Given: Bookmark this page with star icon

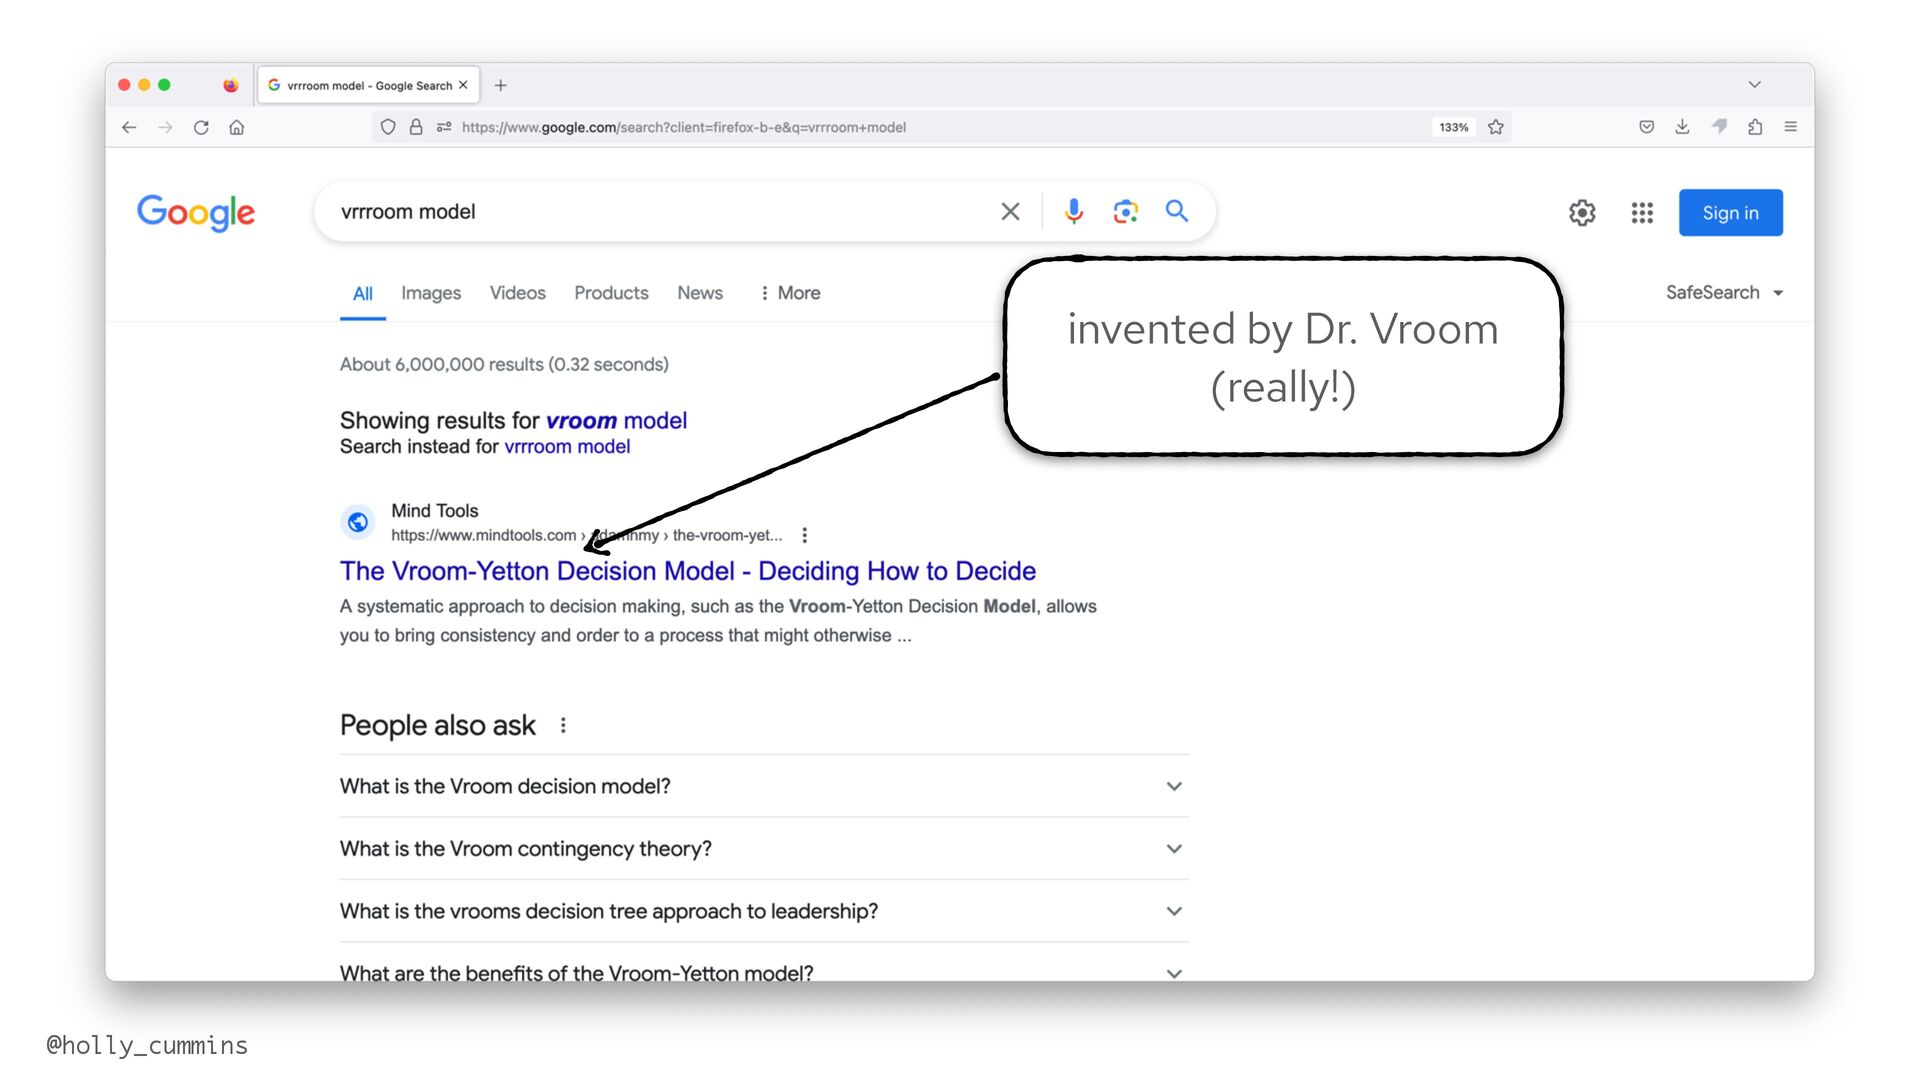Looking at the screenshot, I should pos(1496,127).
